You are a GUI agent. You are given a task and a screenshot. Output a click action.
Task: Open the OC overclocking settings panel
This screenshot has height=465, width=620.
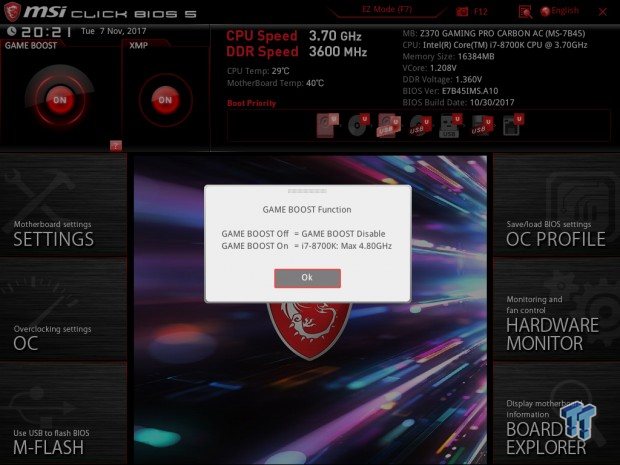[63, 310]
